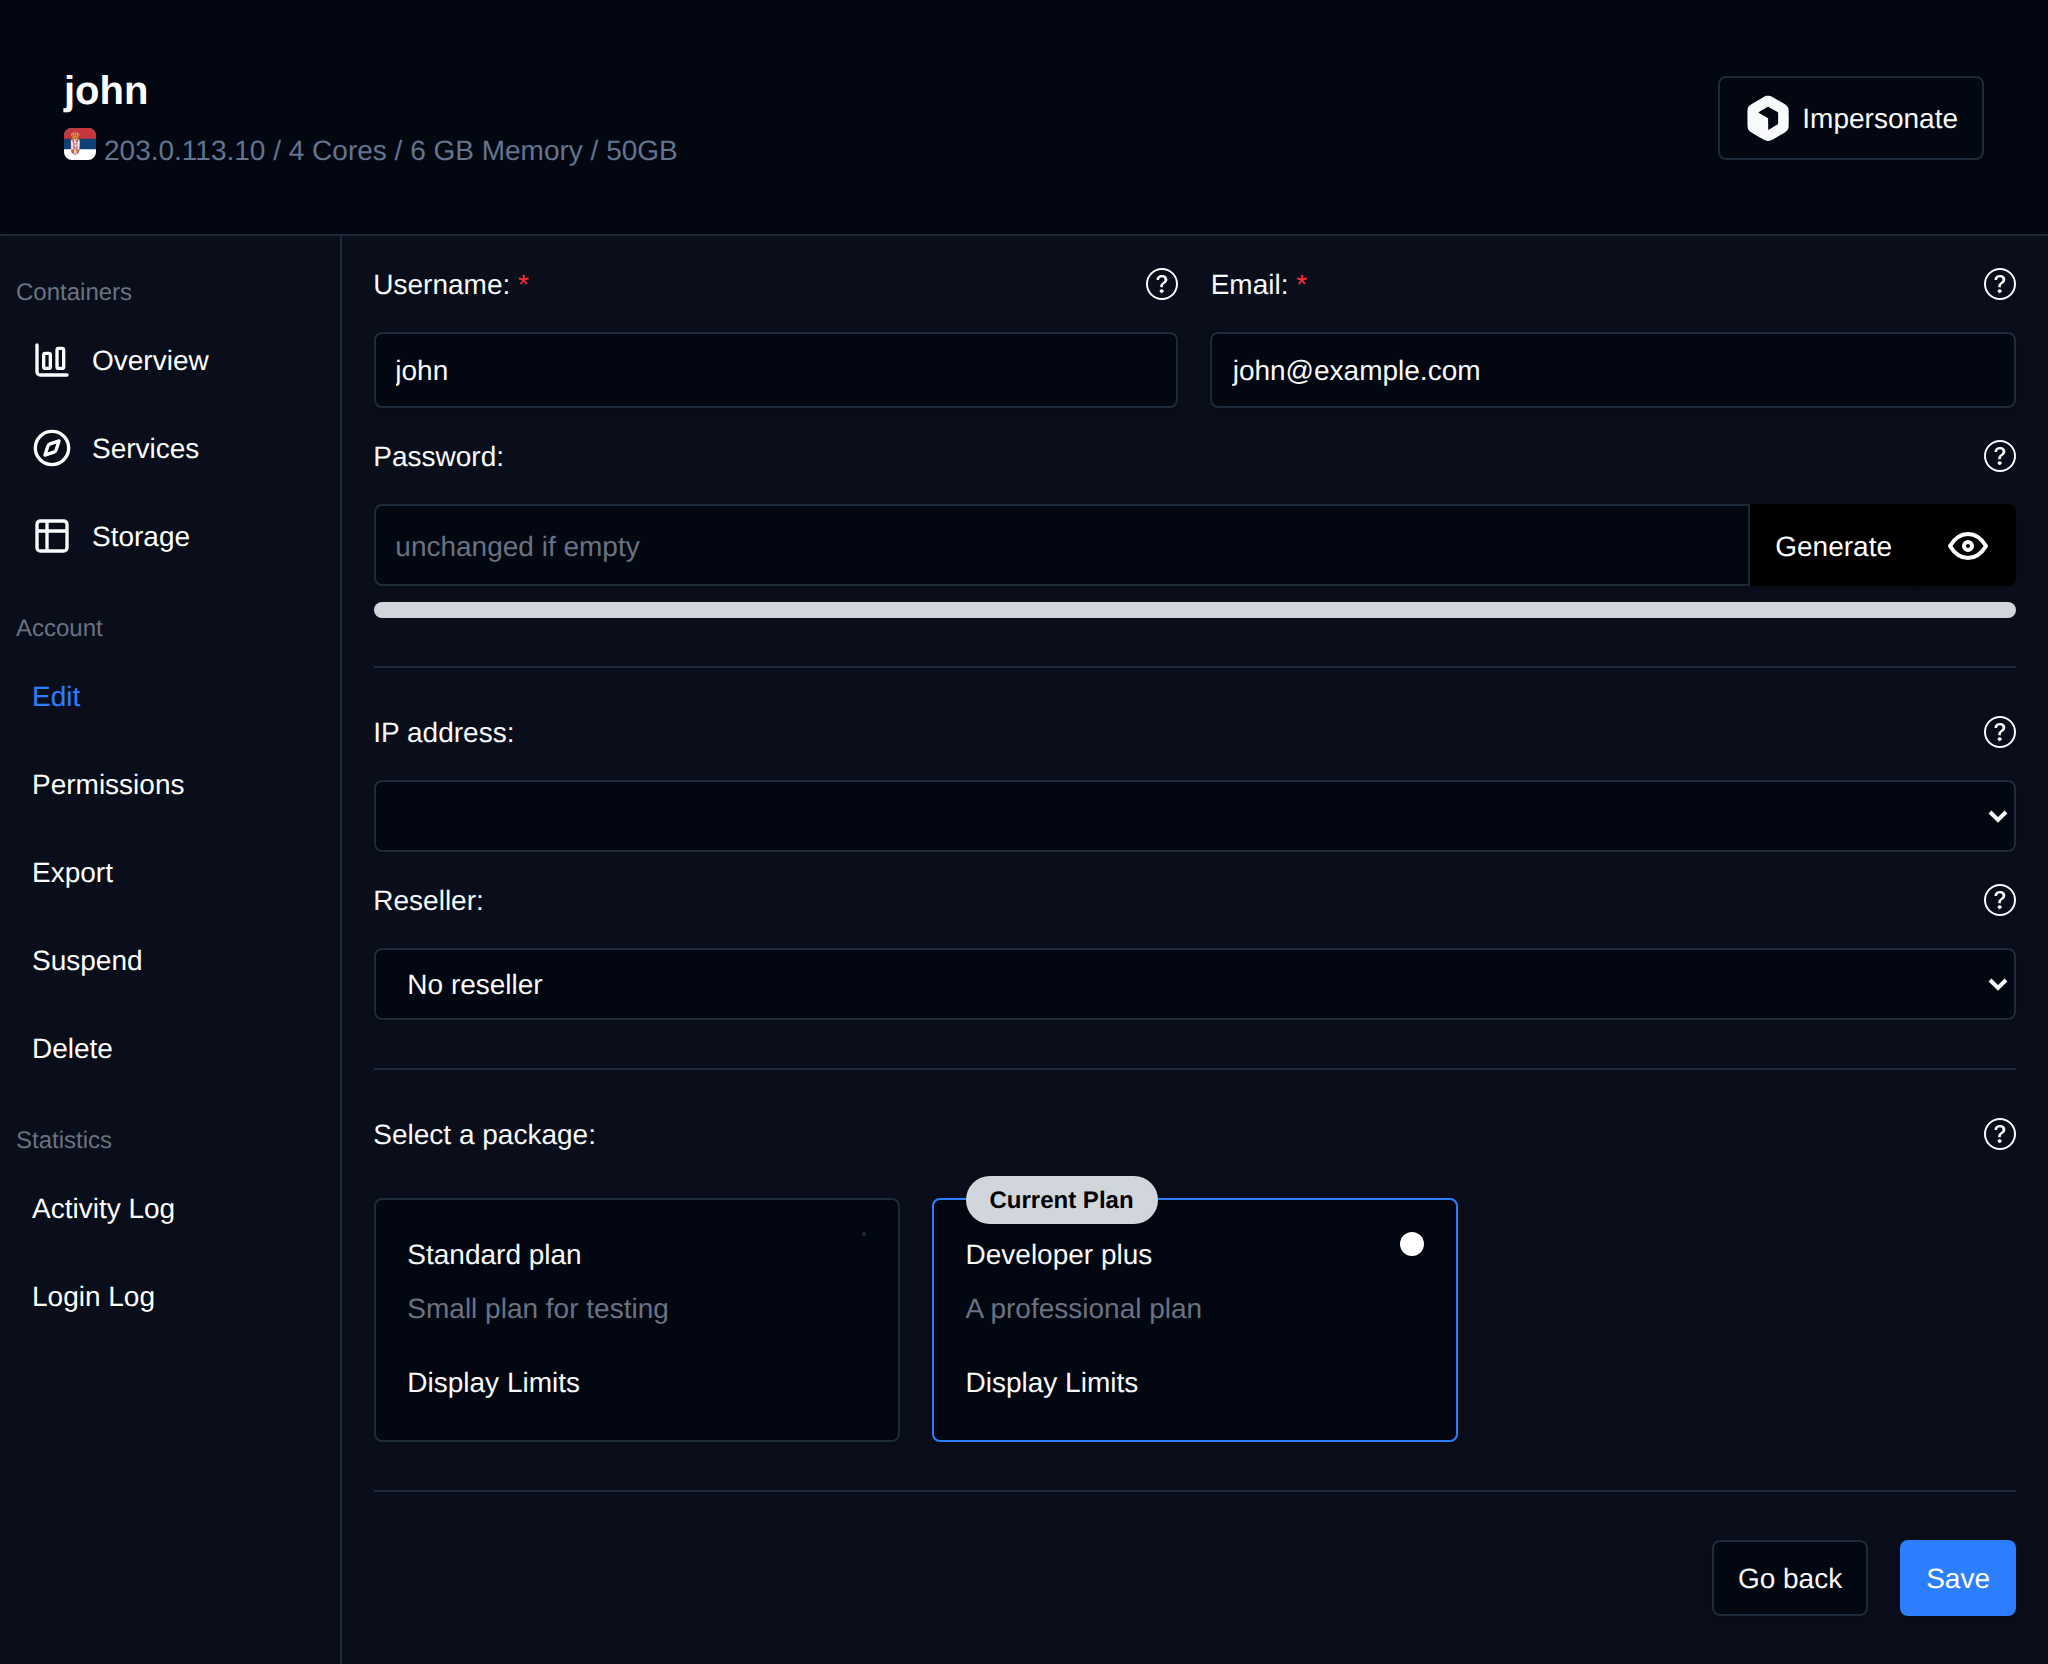Screen dimensions: 2048x1664
Task: Click the Account section label
Action: point(59,628)
